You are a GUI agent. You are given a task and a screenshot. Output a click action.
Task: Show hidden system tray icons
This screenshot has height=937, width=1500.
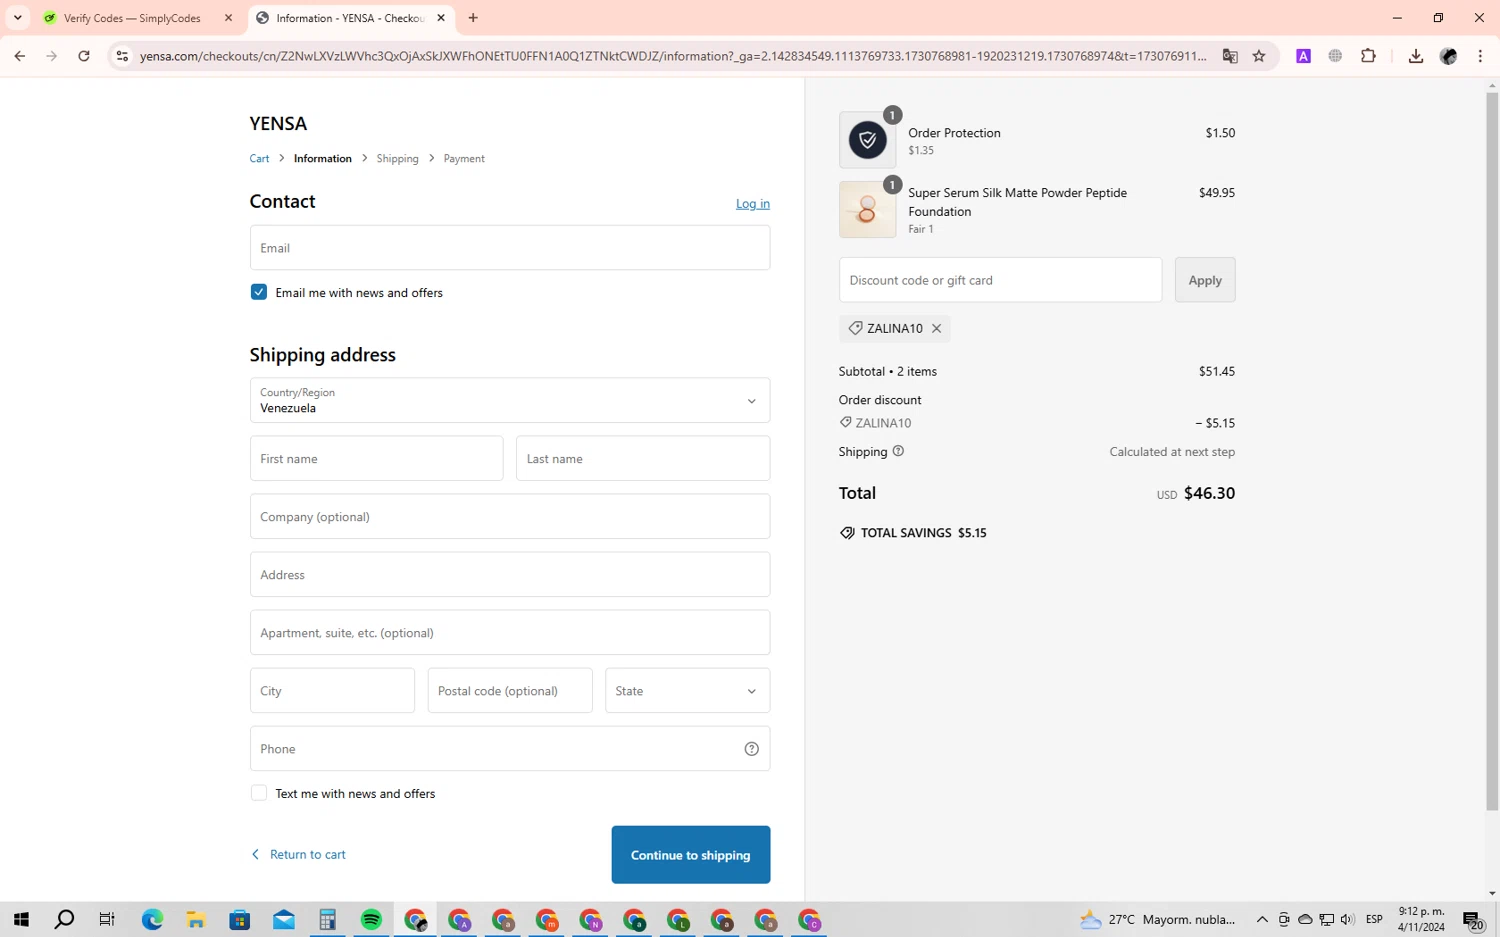pos(1262,919)
